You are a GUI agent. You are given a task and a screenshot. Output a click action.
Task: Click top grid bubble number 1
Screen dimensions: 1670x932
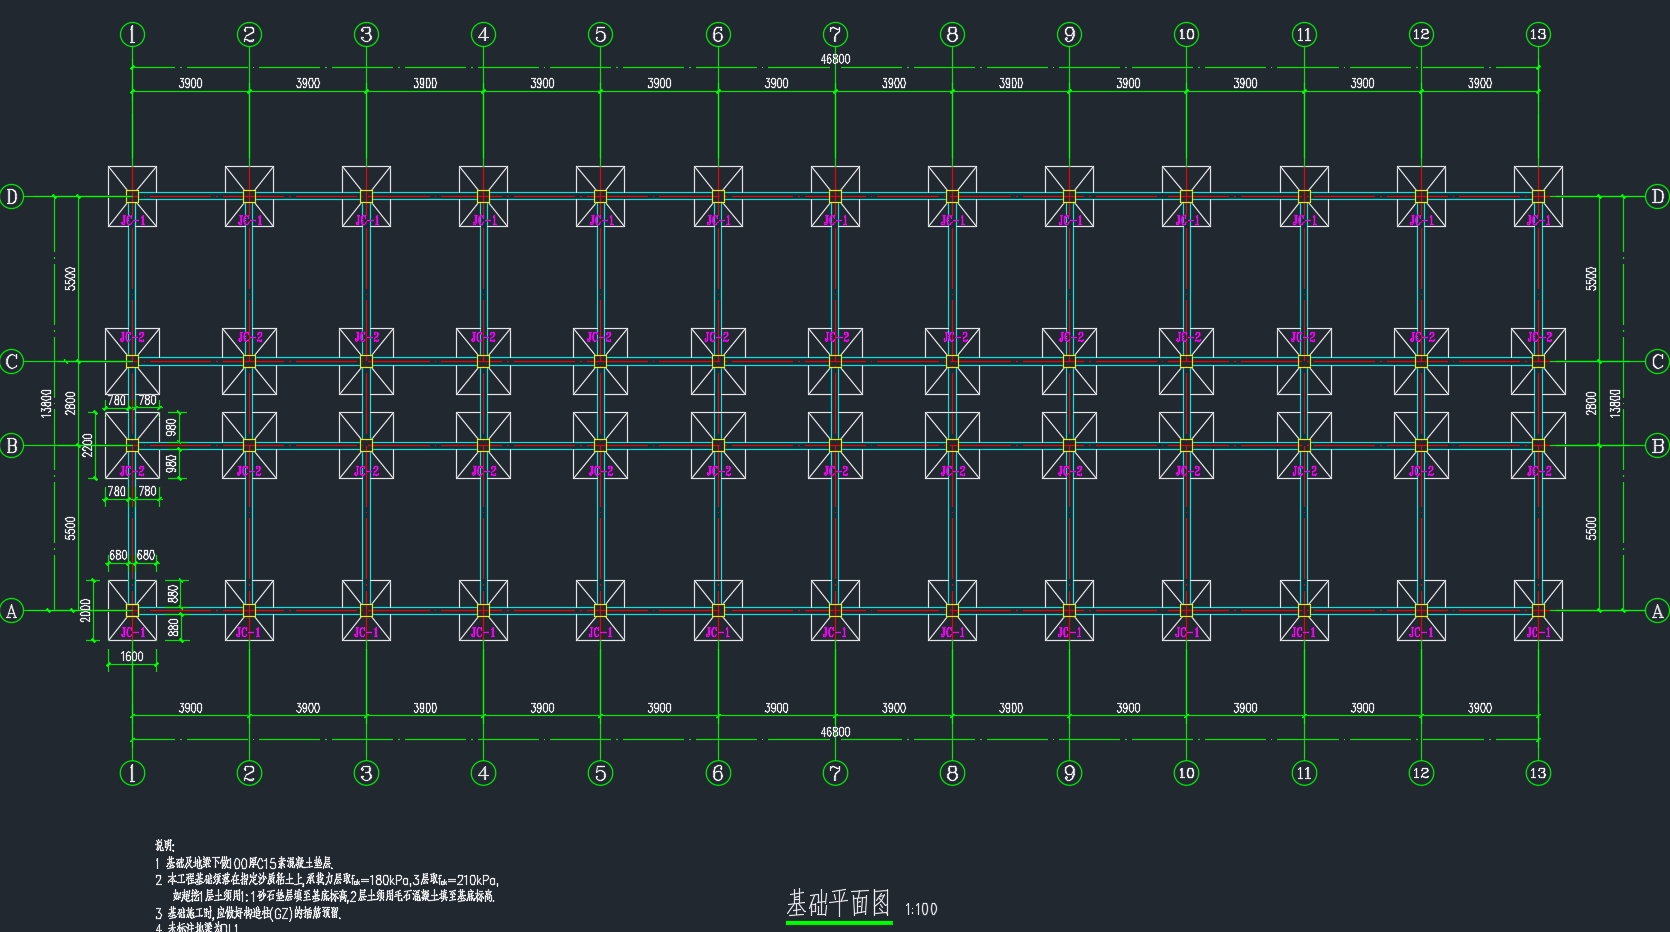132,34
